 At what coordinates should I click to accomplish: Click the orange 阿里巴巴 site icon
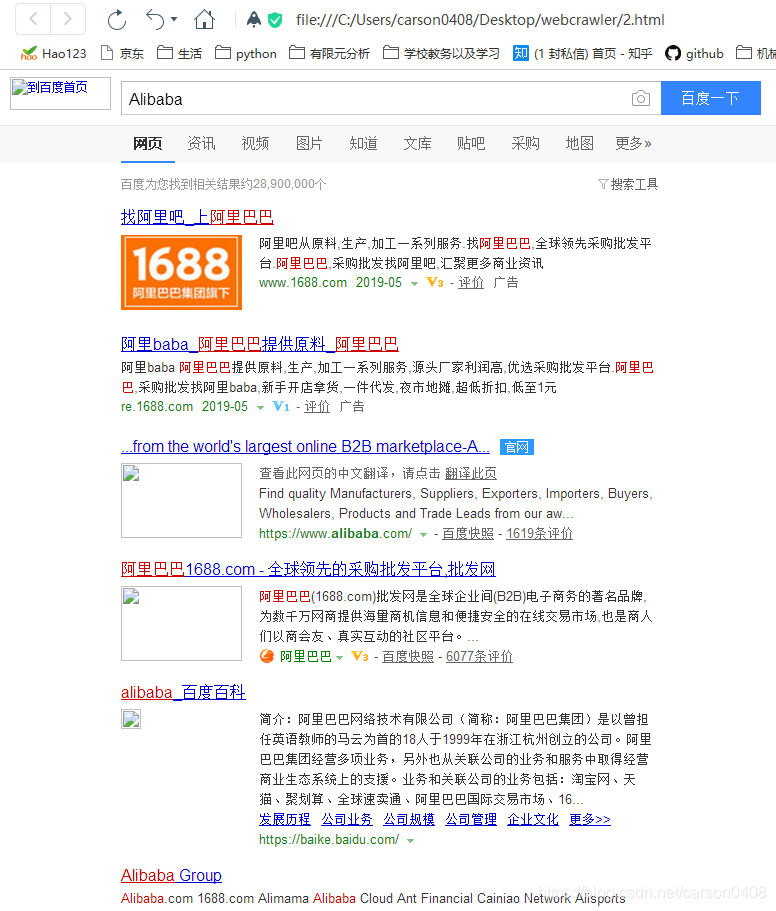[267, 657]
